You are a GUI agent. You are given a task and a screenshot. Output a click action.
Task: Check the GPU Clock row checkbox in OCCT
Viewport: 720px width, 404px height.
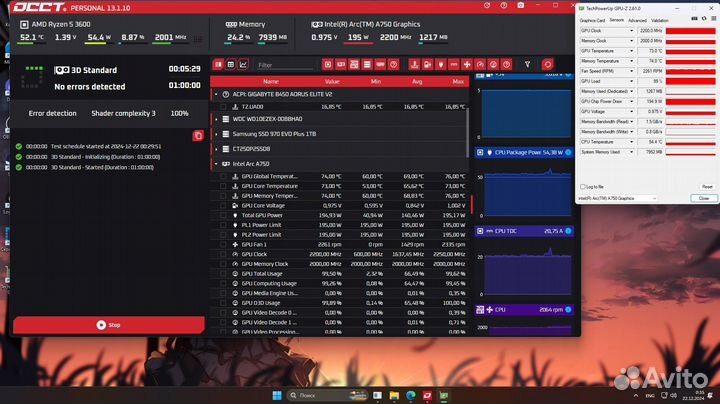click(223, 254)
